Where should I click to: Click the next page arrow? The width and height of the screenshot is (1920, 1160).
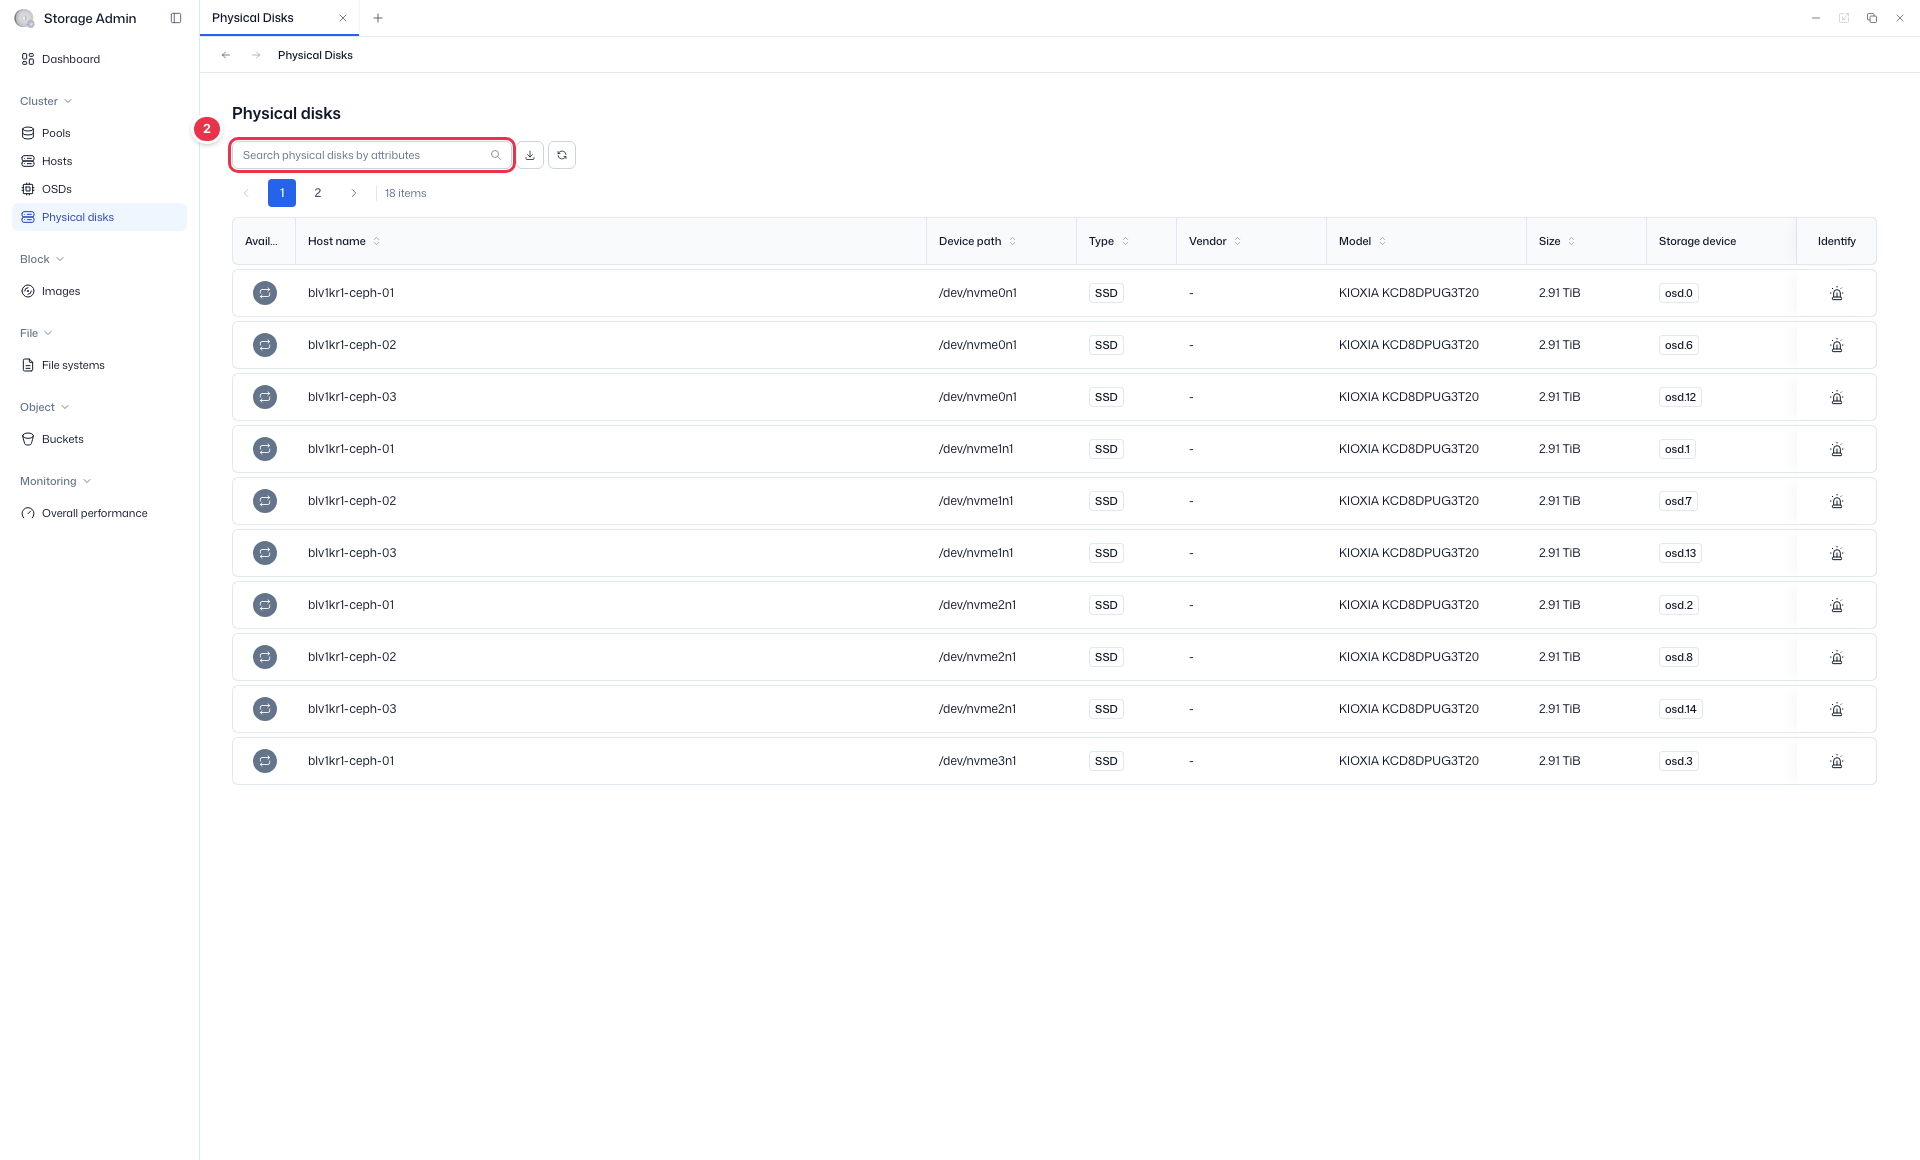coord(354,193)
